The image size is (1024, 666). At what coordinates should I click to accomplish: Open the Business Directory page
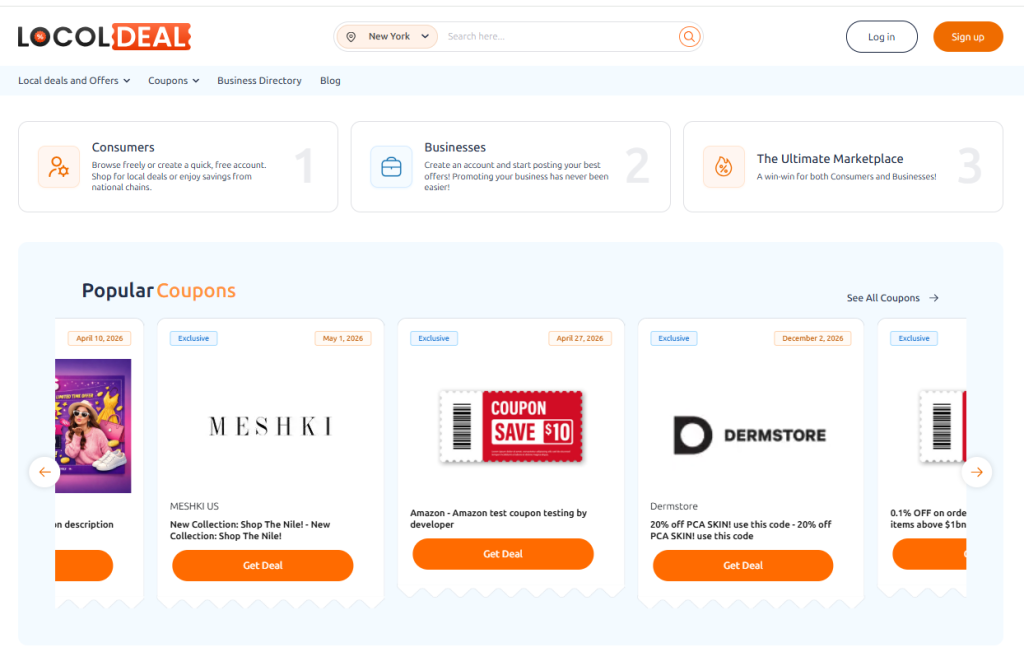(x=259, y=80)
